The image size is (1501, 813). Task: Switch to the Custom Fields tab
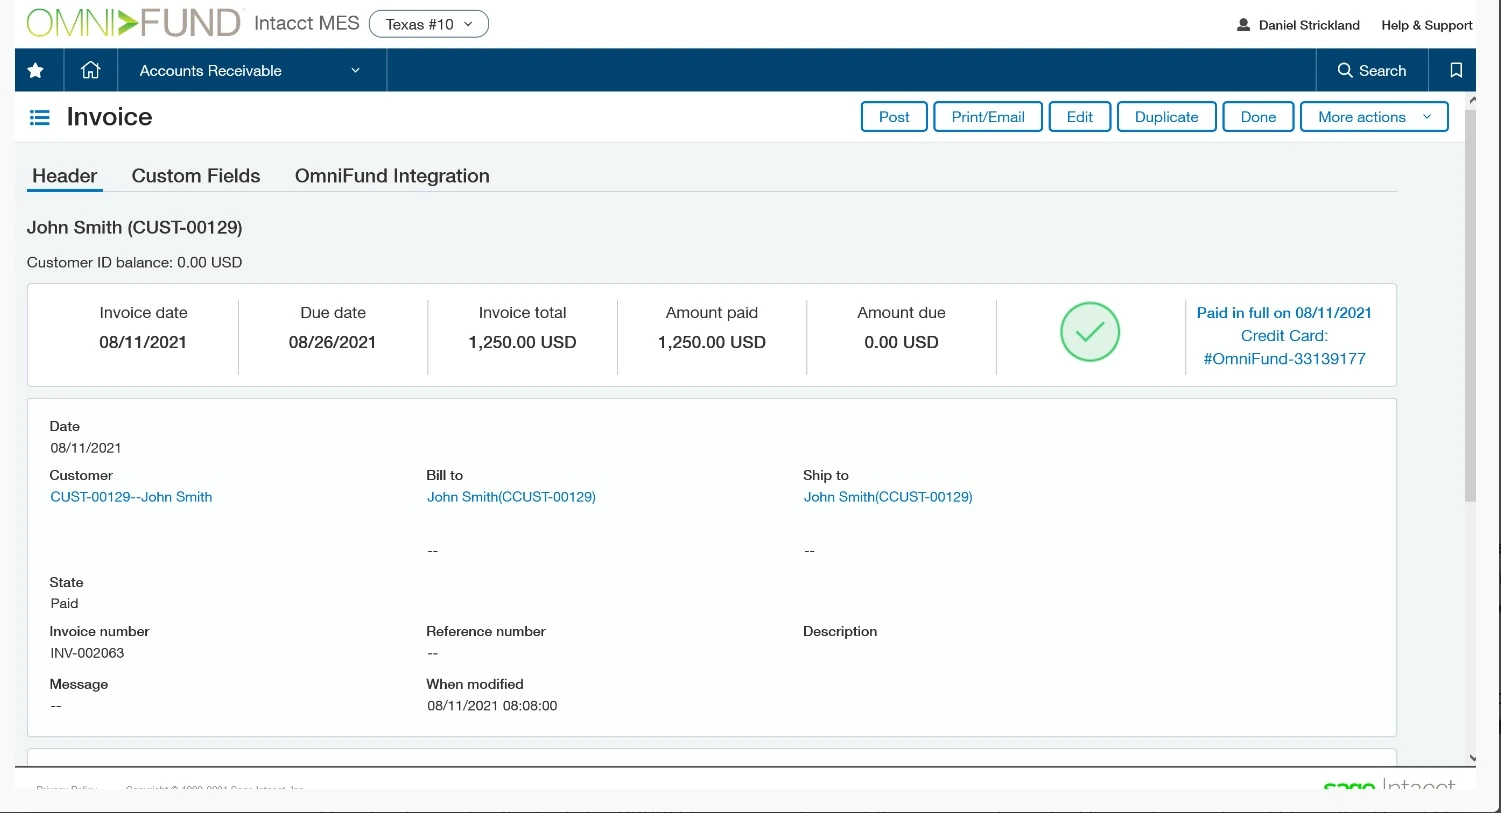pos(196,176)
